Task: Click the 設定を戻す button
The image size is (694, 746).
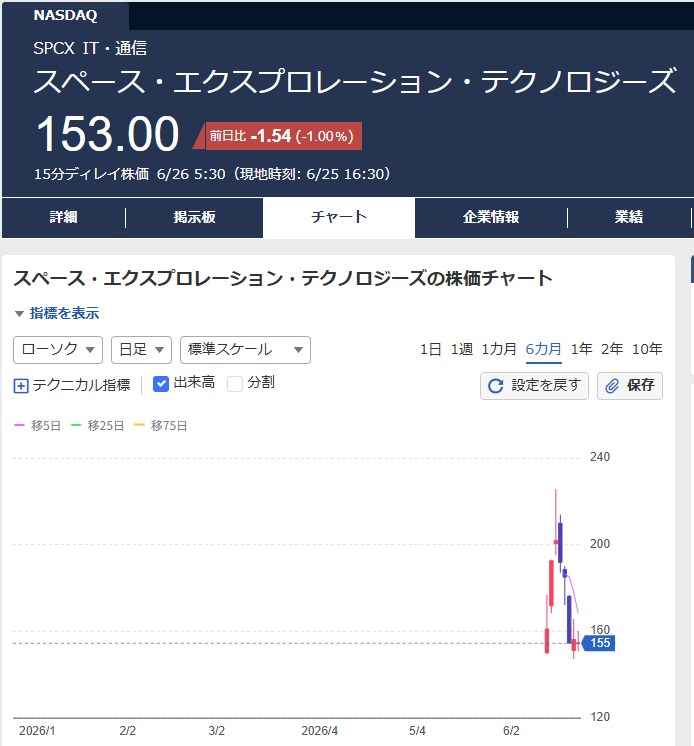Action: tap(534, 386)
